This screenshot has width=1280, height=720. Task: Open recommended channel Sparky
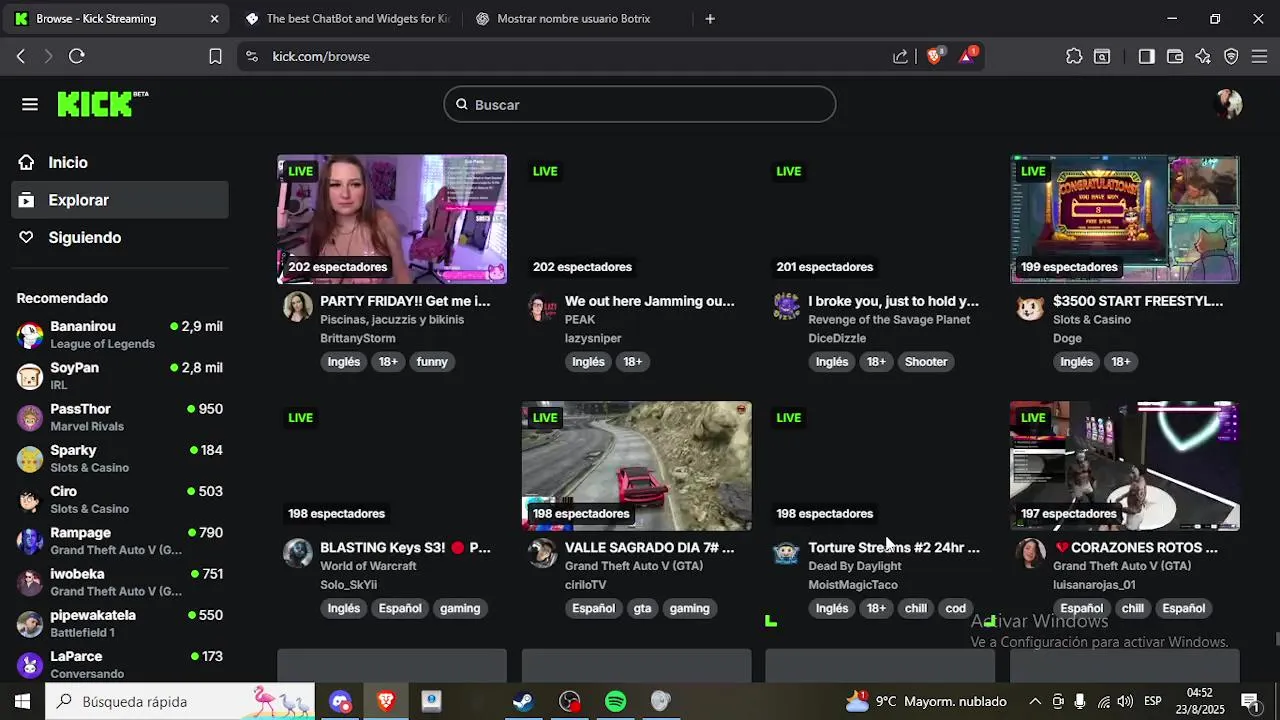click(x=120, y=458)
